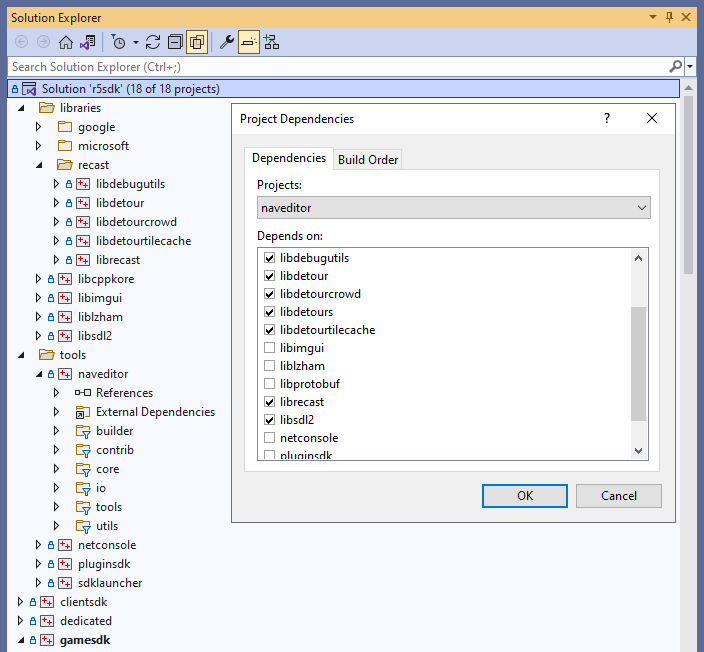The width and height of the screenshot is (704, 652).
Task: Click the Solution Explorer vertical scrollbar thumb
Action: point(688,184)
